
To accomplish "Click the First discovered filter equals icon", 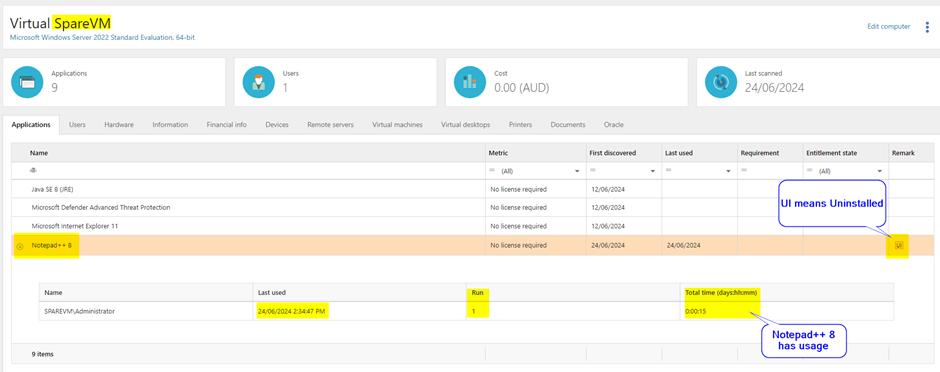I will (592, 171).
